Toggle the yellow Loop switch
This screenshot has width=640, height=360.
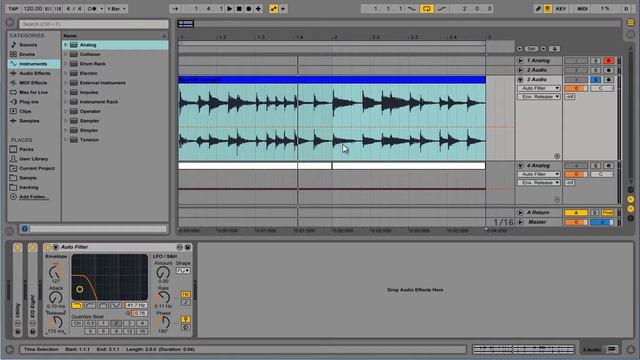(427, 9)
